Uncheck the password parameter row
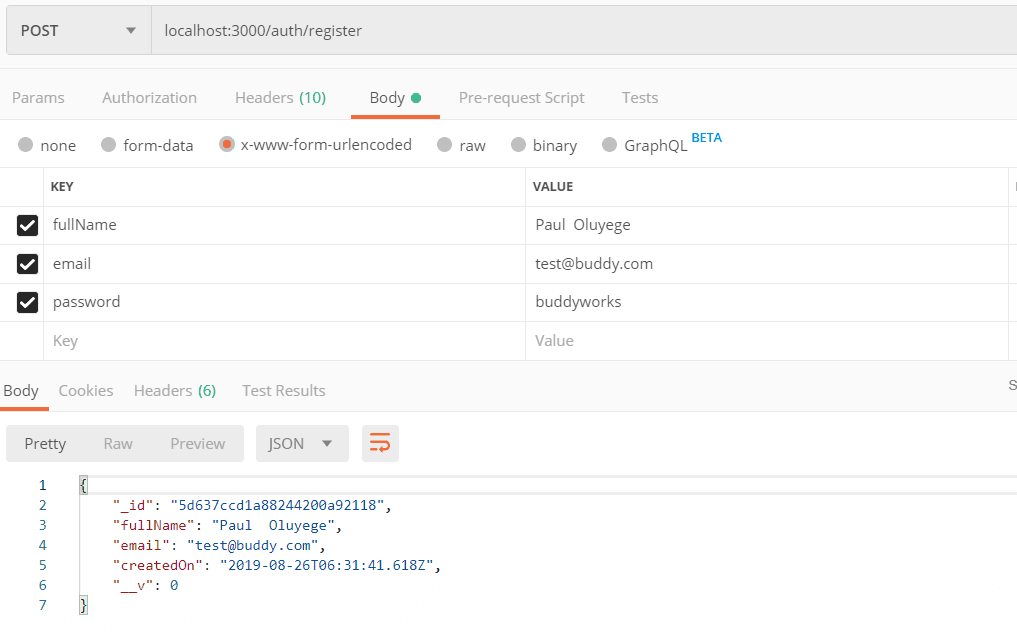The width and height of the screenshot is (1017, 637). 26,302
